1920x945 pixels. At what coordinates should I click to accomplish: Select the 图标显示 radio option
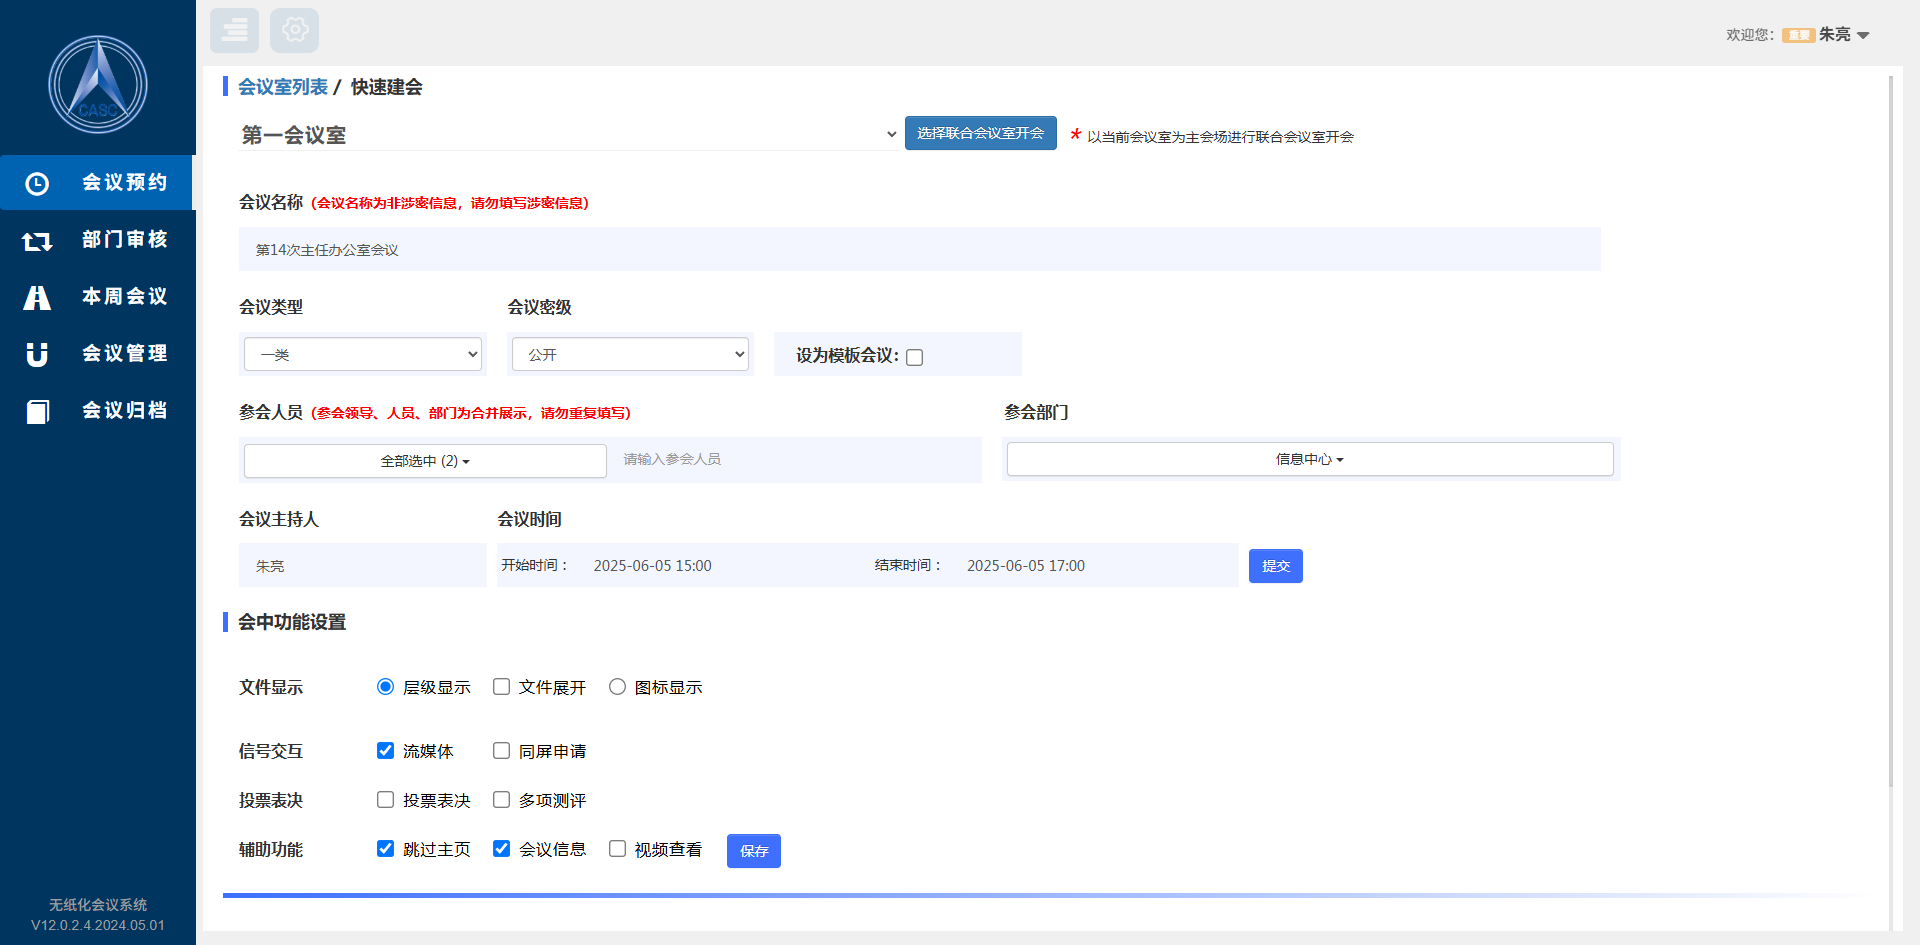[617, 687]
